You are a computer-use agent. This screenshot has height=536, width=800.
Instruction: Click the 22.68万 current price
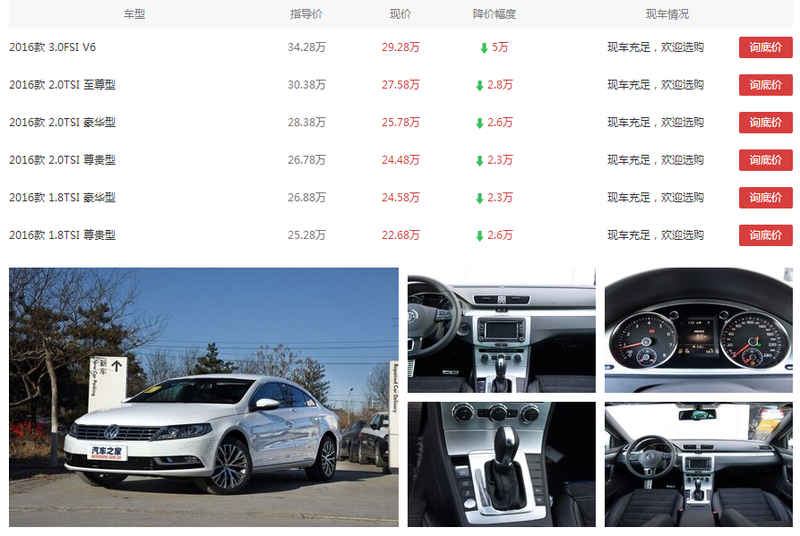(401, 235)
